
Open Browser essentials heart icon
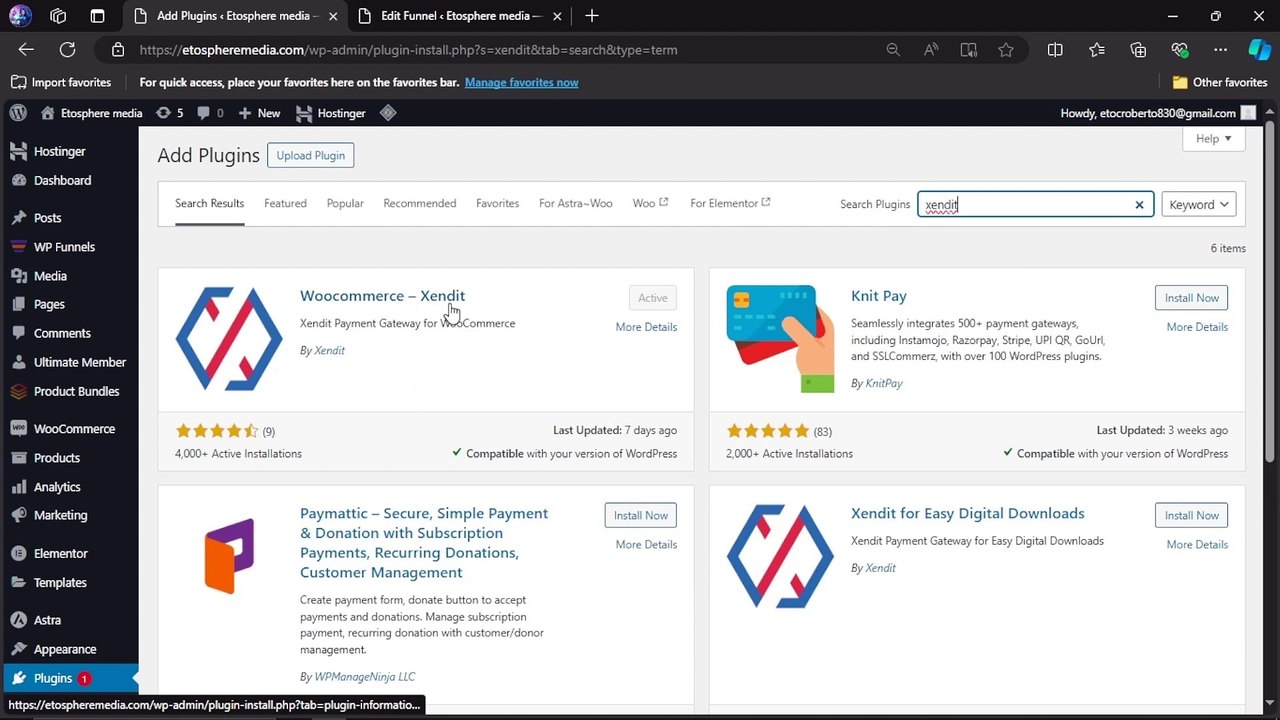[1179, 50]
